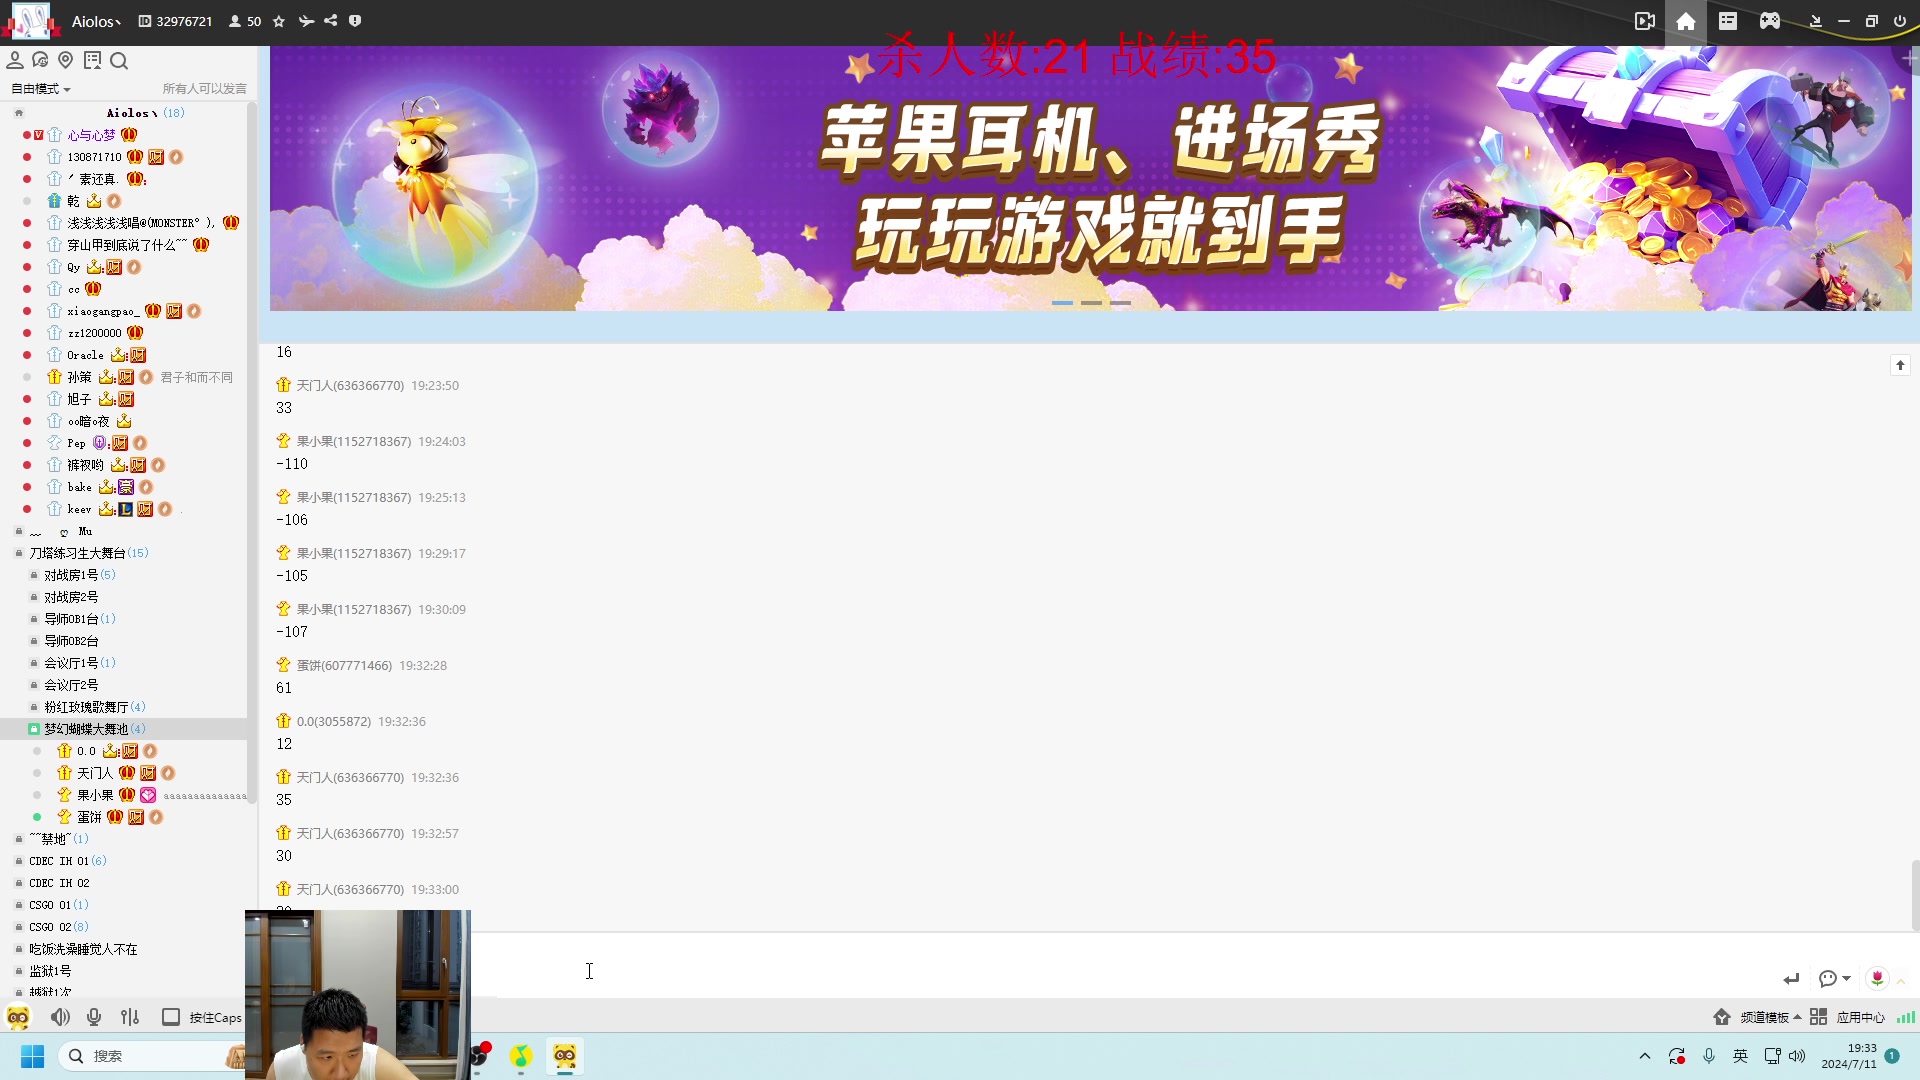Screen dimensions: 1920x1080
Task: Expand the CDEC IH 01 channel
Action: (18, 861)
